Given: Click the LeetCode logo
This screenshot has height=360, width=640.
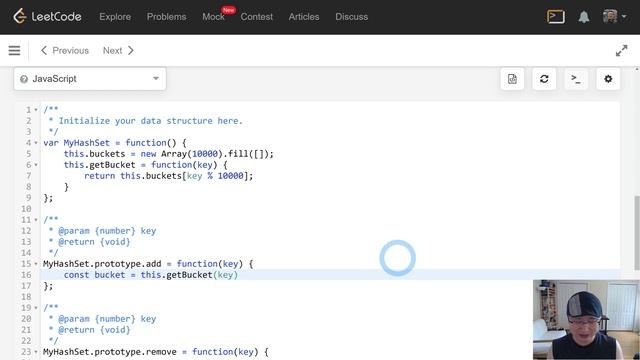Looking at the screenshot, I should 47,17.
